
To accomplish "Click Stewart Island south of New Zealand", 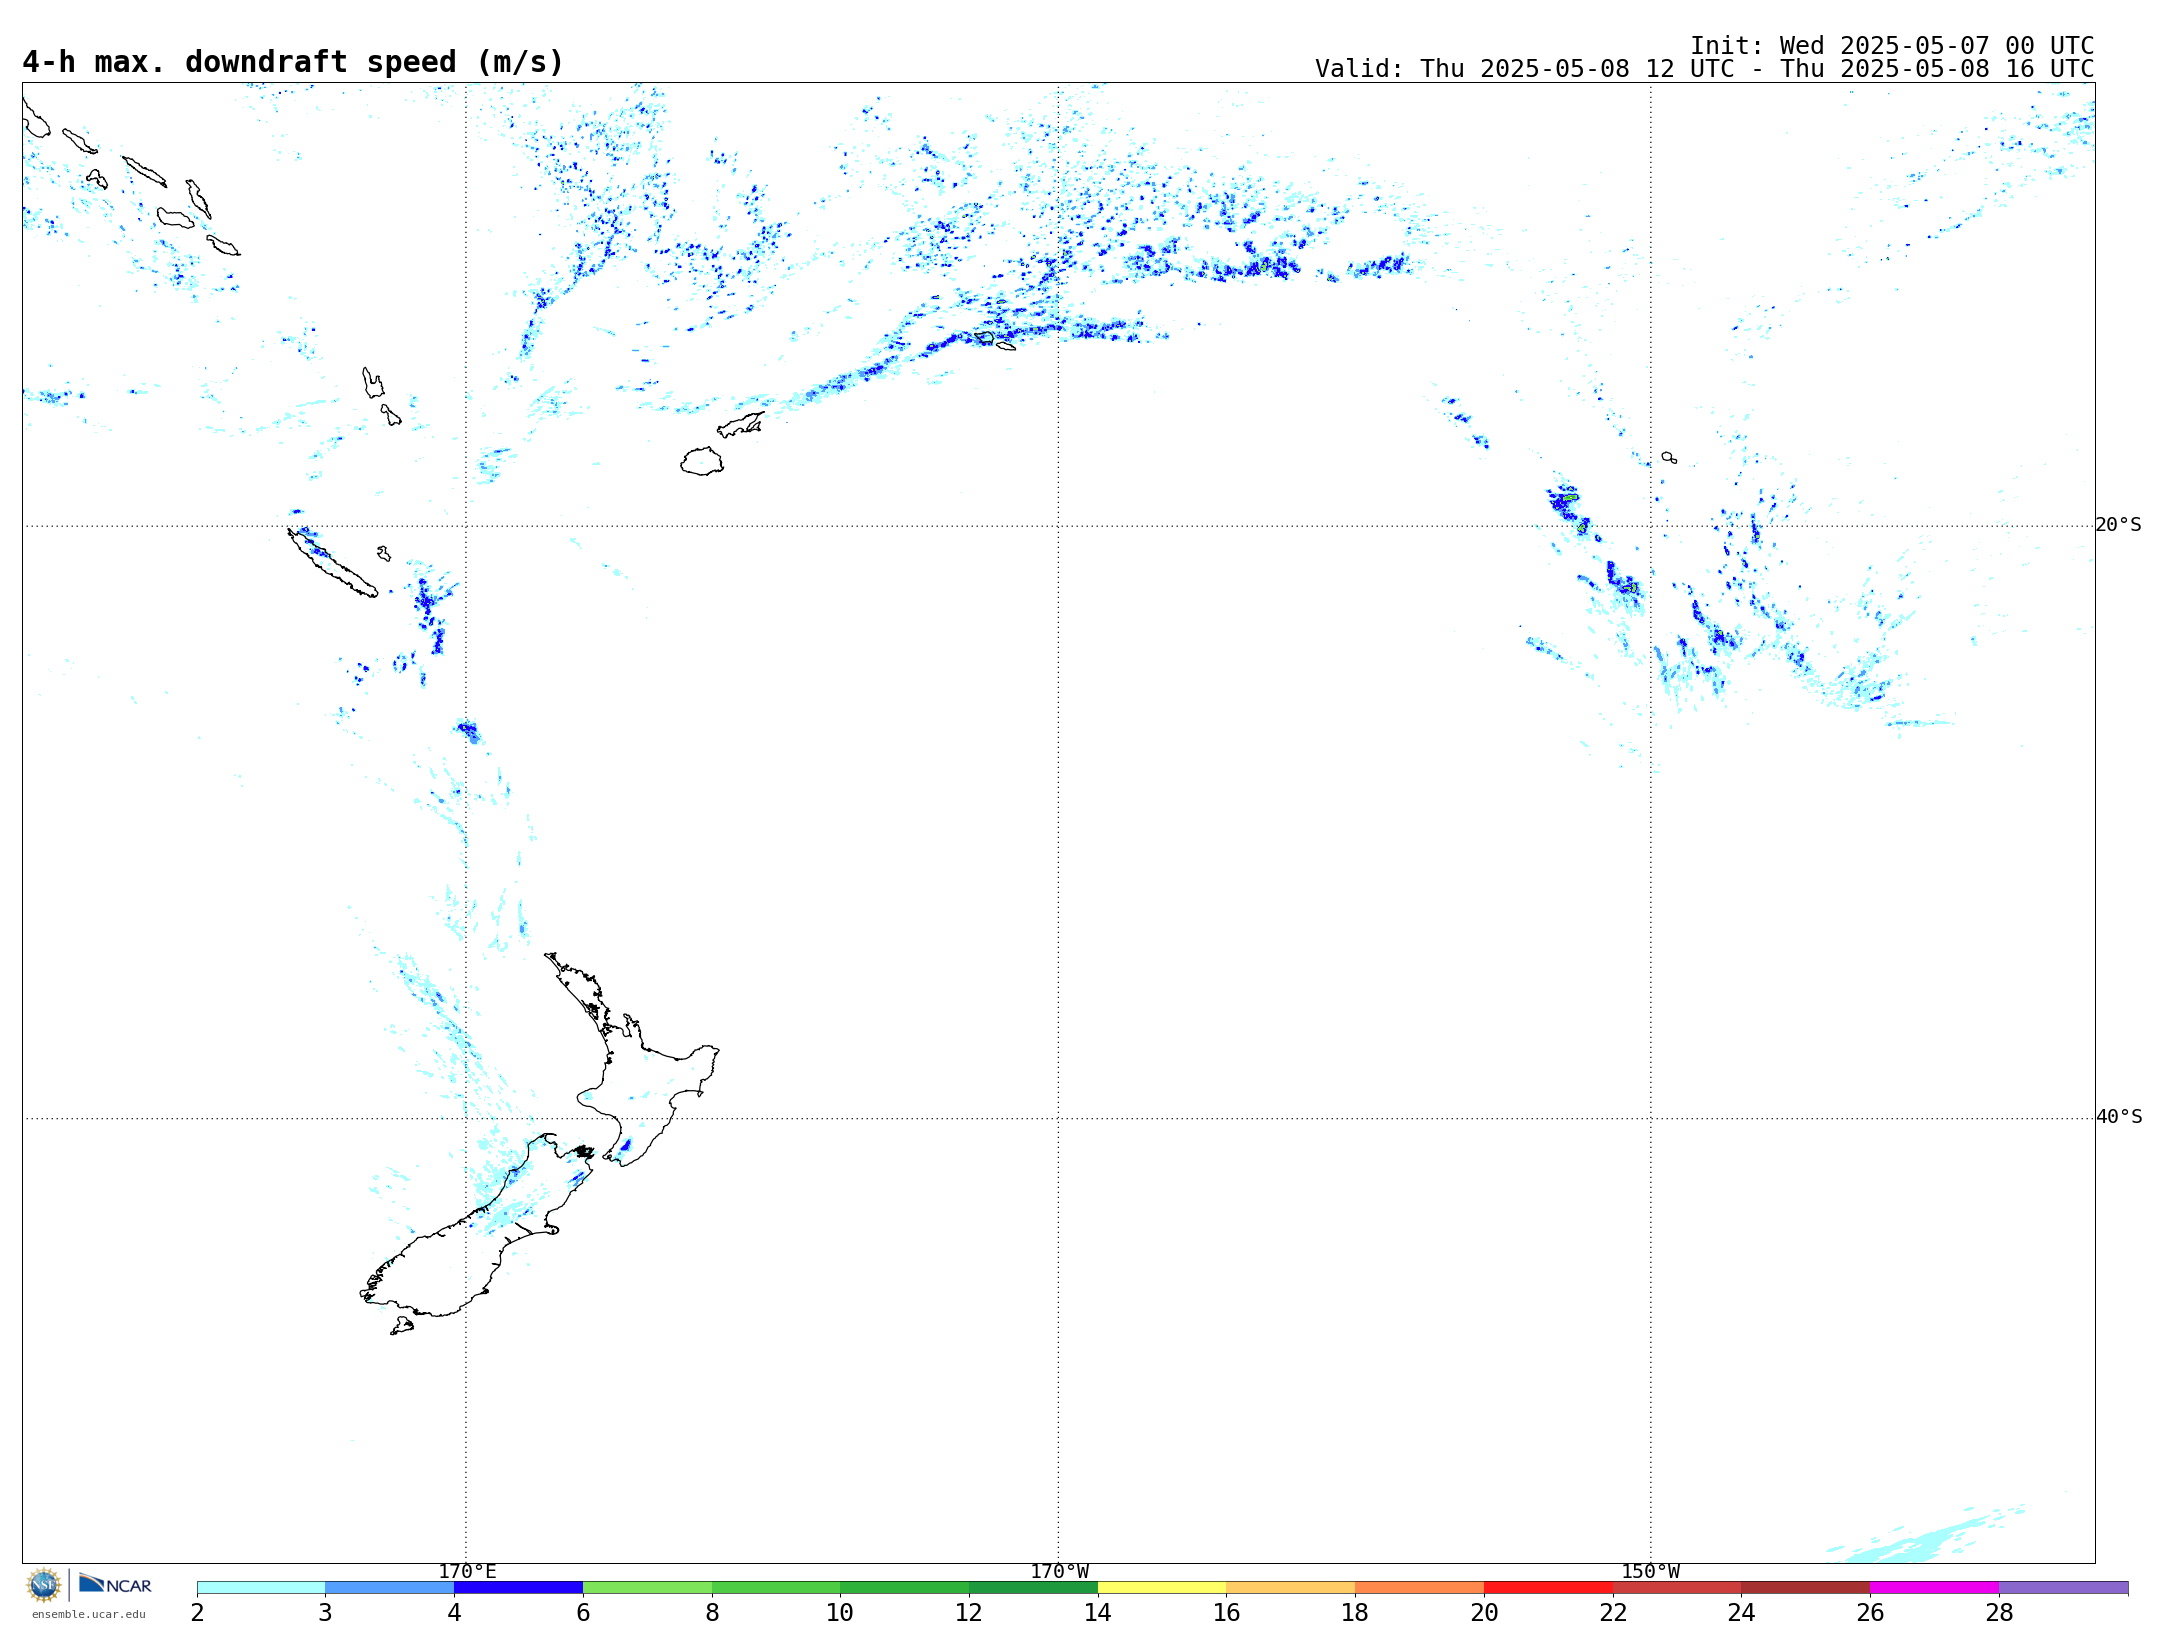I will (402, 1326).
